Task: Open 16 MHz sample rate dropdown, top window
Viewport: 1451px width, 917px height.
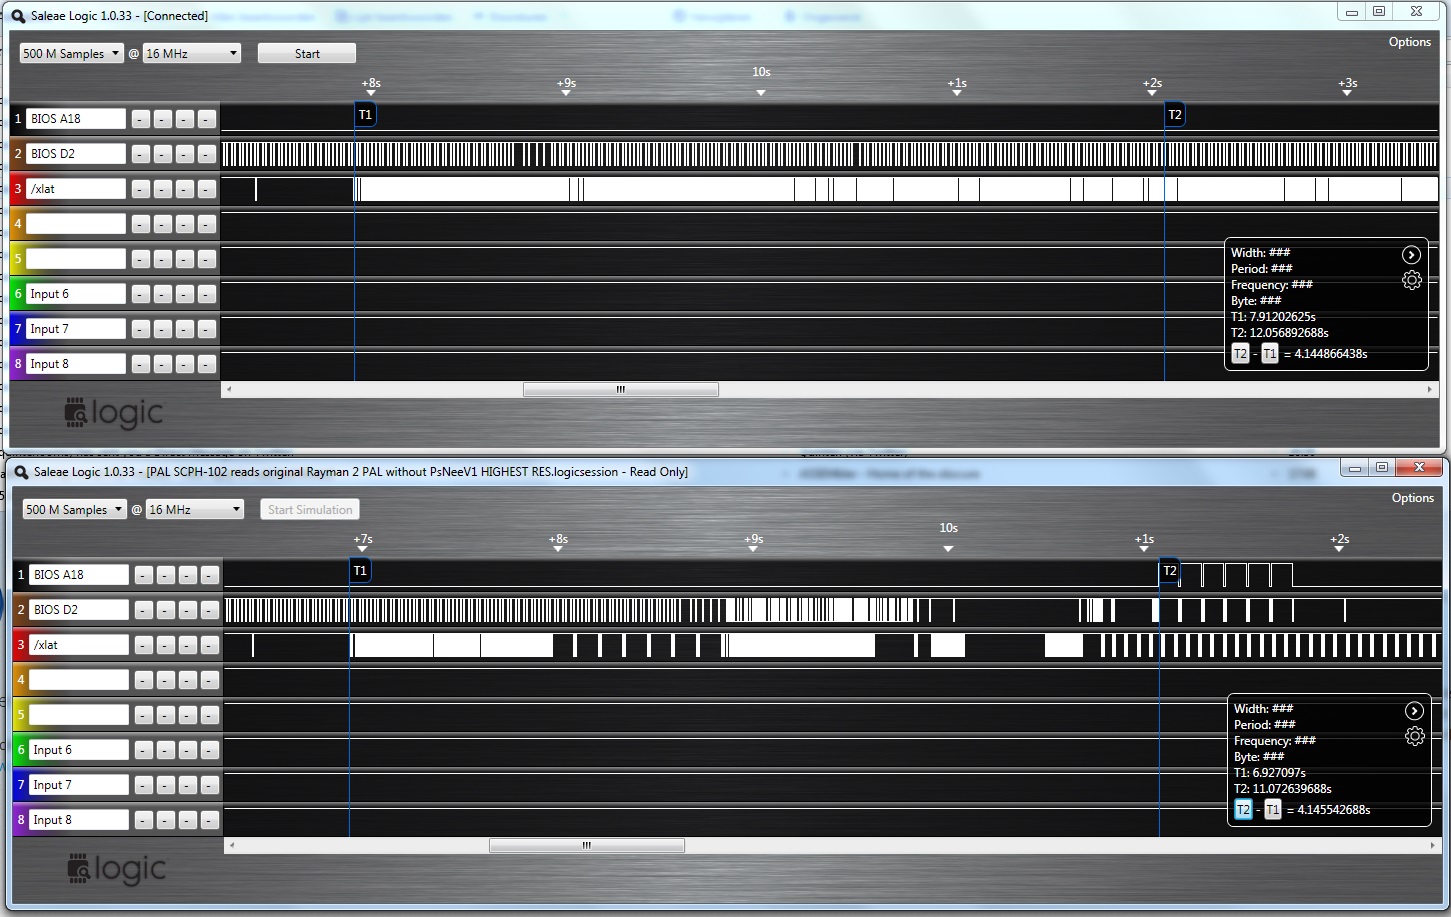Action: tap(192, 54)
